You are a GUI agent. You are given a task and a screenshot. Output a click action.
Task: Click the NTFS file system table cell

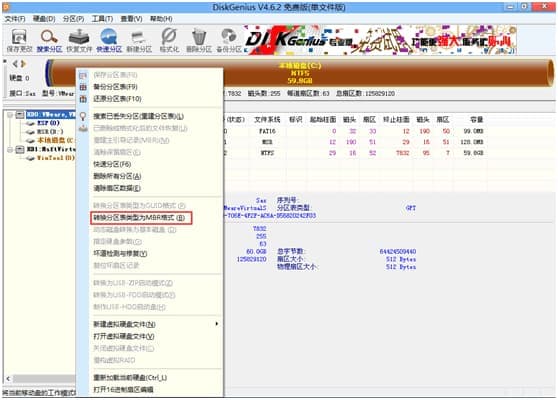[267, 153]
